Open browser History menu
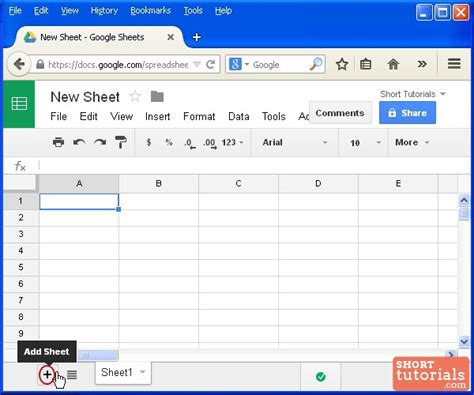Screen dimensions: 474x395 pos(104,11)
